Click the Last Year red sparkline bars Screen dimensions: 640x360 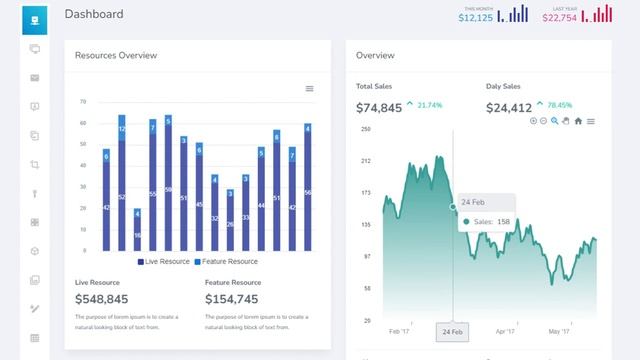pyautogui.click(x=597, y=13)
